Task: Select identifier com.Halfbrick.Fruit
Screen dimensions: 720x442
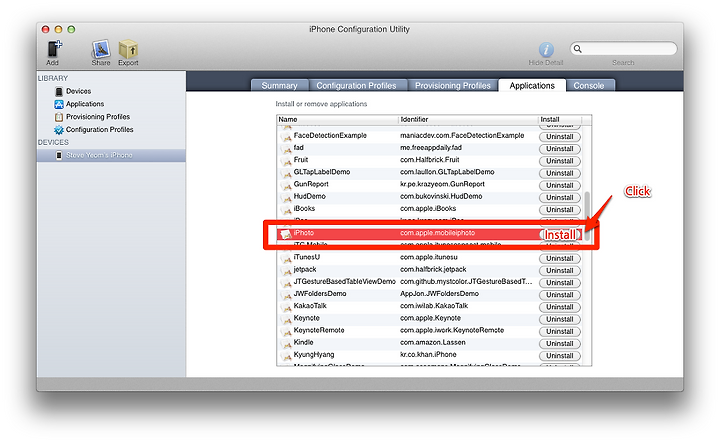Action: coord(429,160)
